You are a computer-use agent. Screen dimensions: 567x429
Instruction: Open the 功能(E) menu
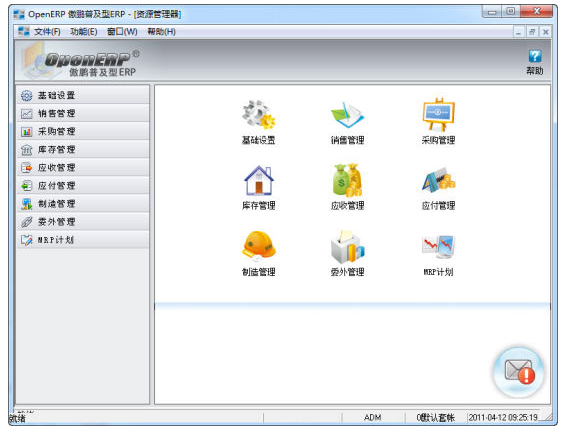pos(84,32)
